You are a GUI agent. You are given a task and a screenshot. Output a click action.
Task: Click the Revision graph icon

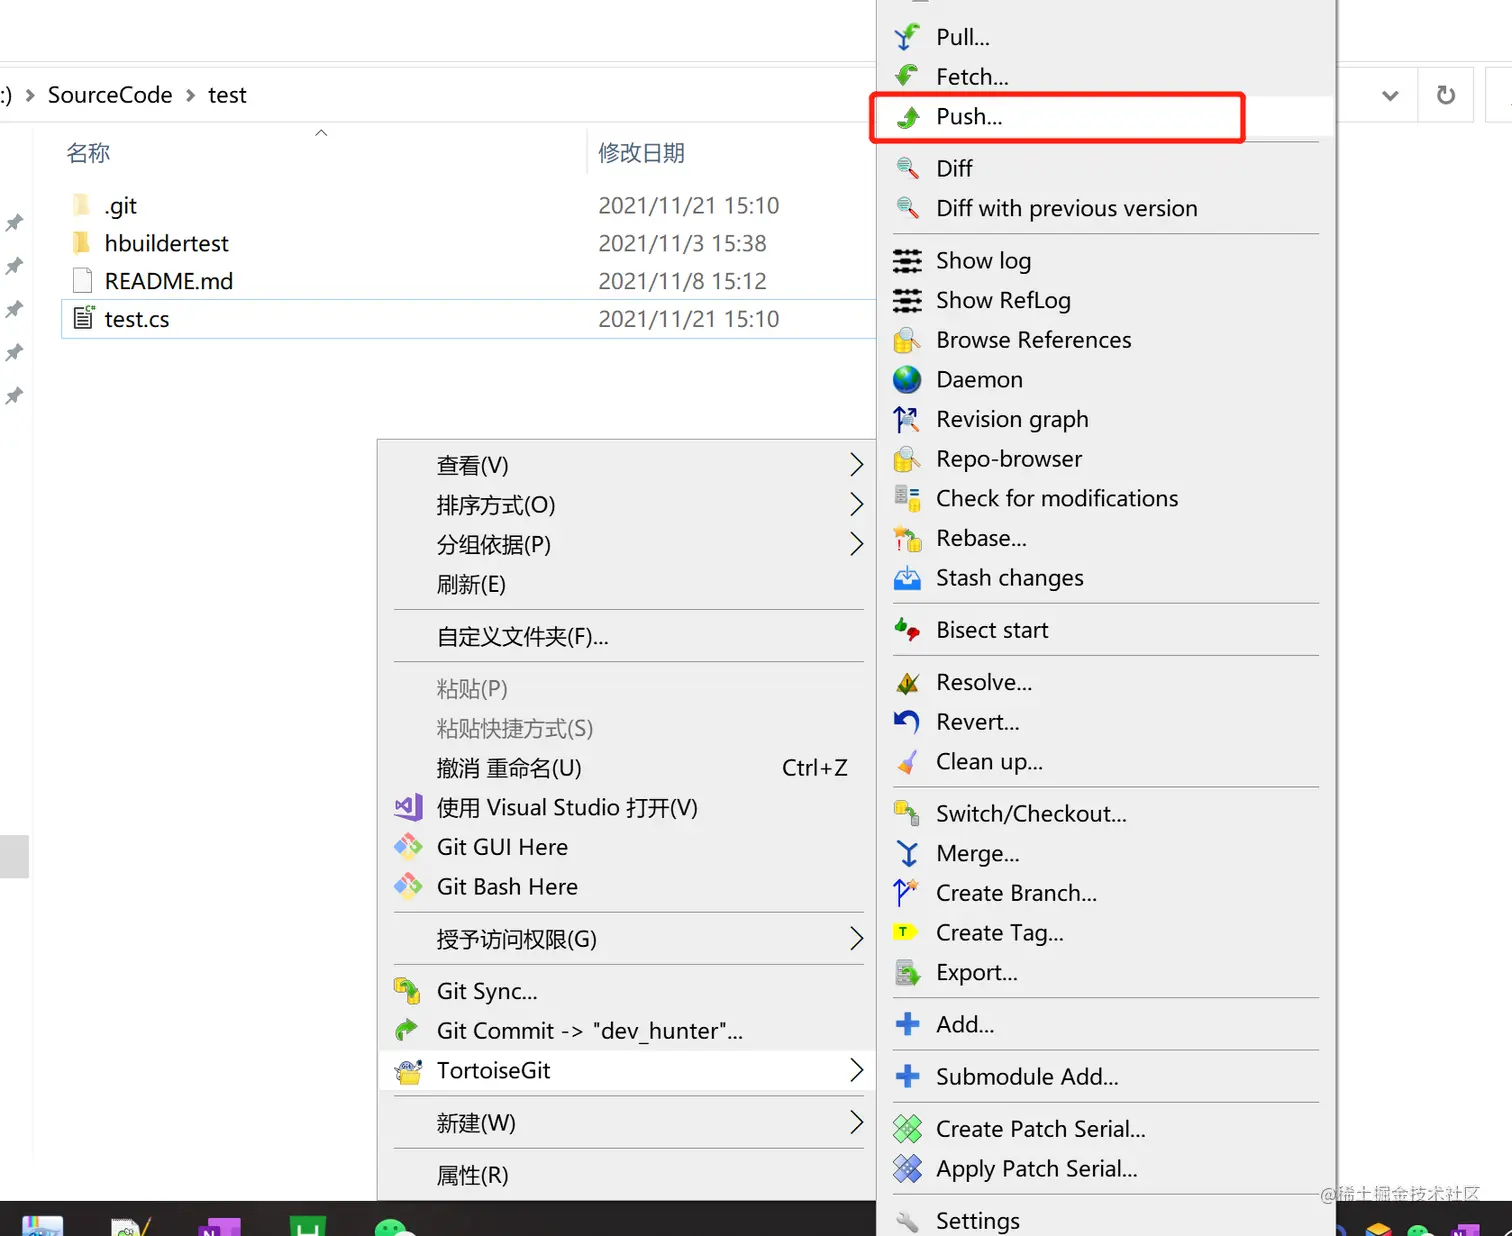[x=907, y=419]
